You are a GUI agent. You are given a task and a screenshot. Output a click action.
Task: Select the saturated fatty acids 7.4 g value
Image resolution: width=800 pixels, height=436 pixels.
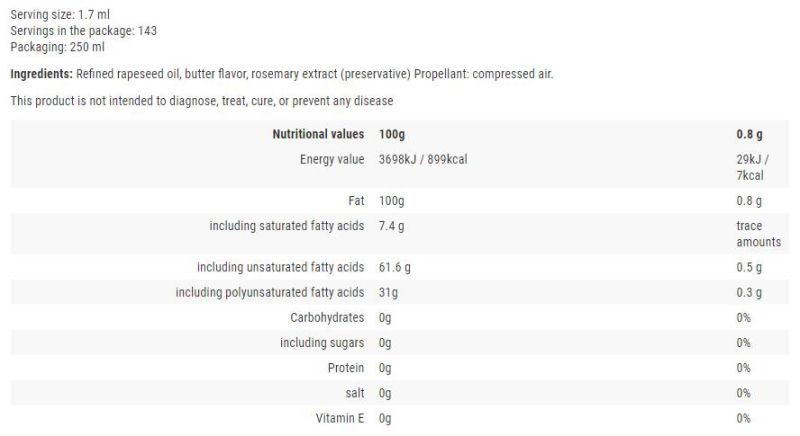tap(391, 226)
